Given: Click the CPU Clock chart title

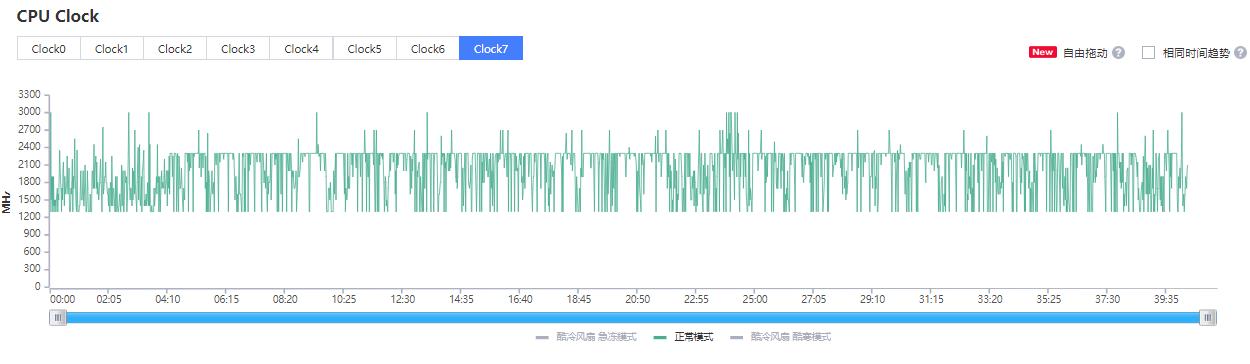Looking at the screenshot, I should tap(58, 16).
